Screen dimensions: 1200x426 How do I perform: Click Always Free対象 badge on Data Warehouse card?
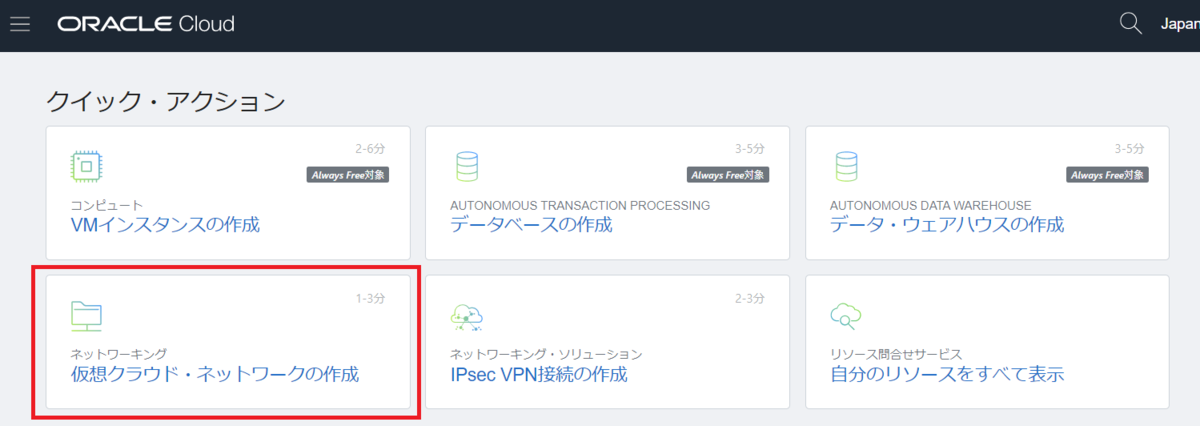1108,174
